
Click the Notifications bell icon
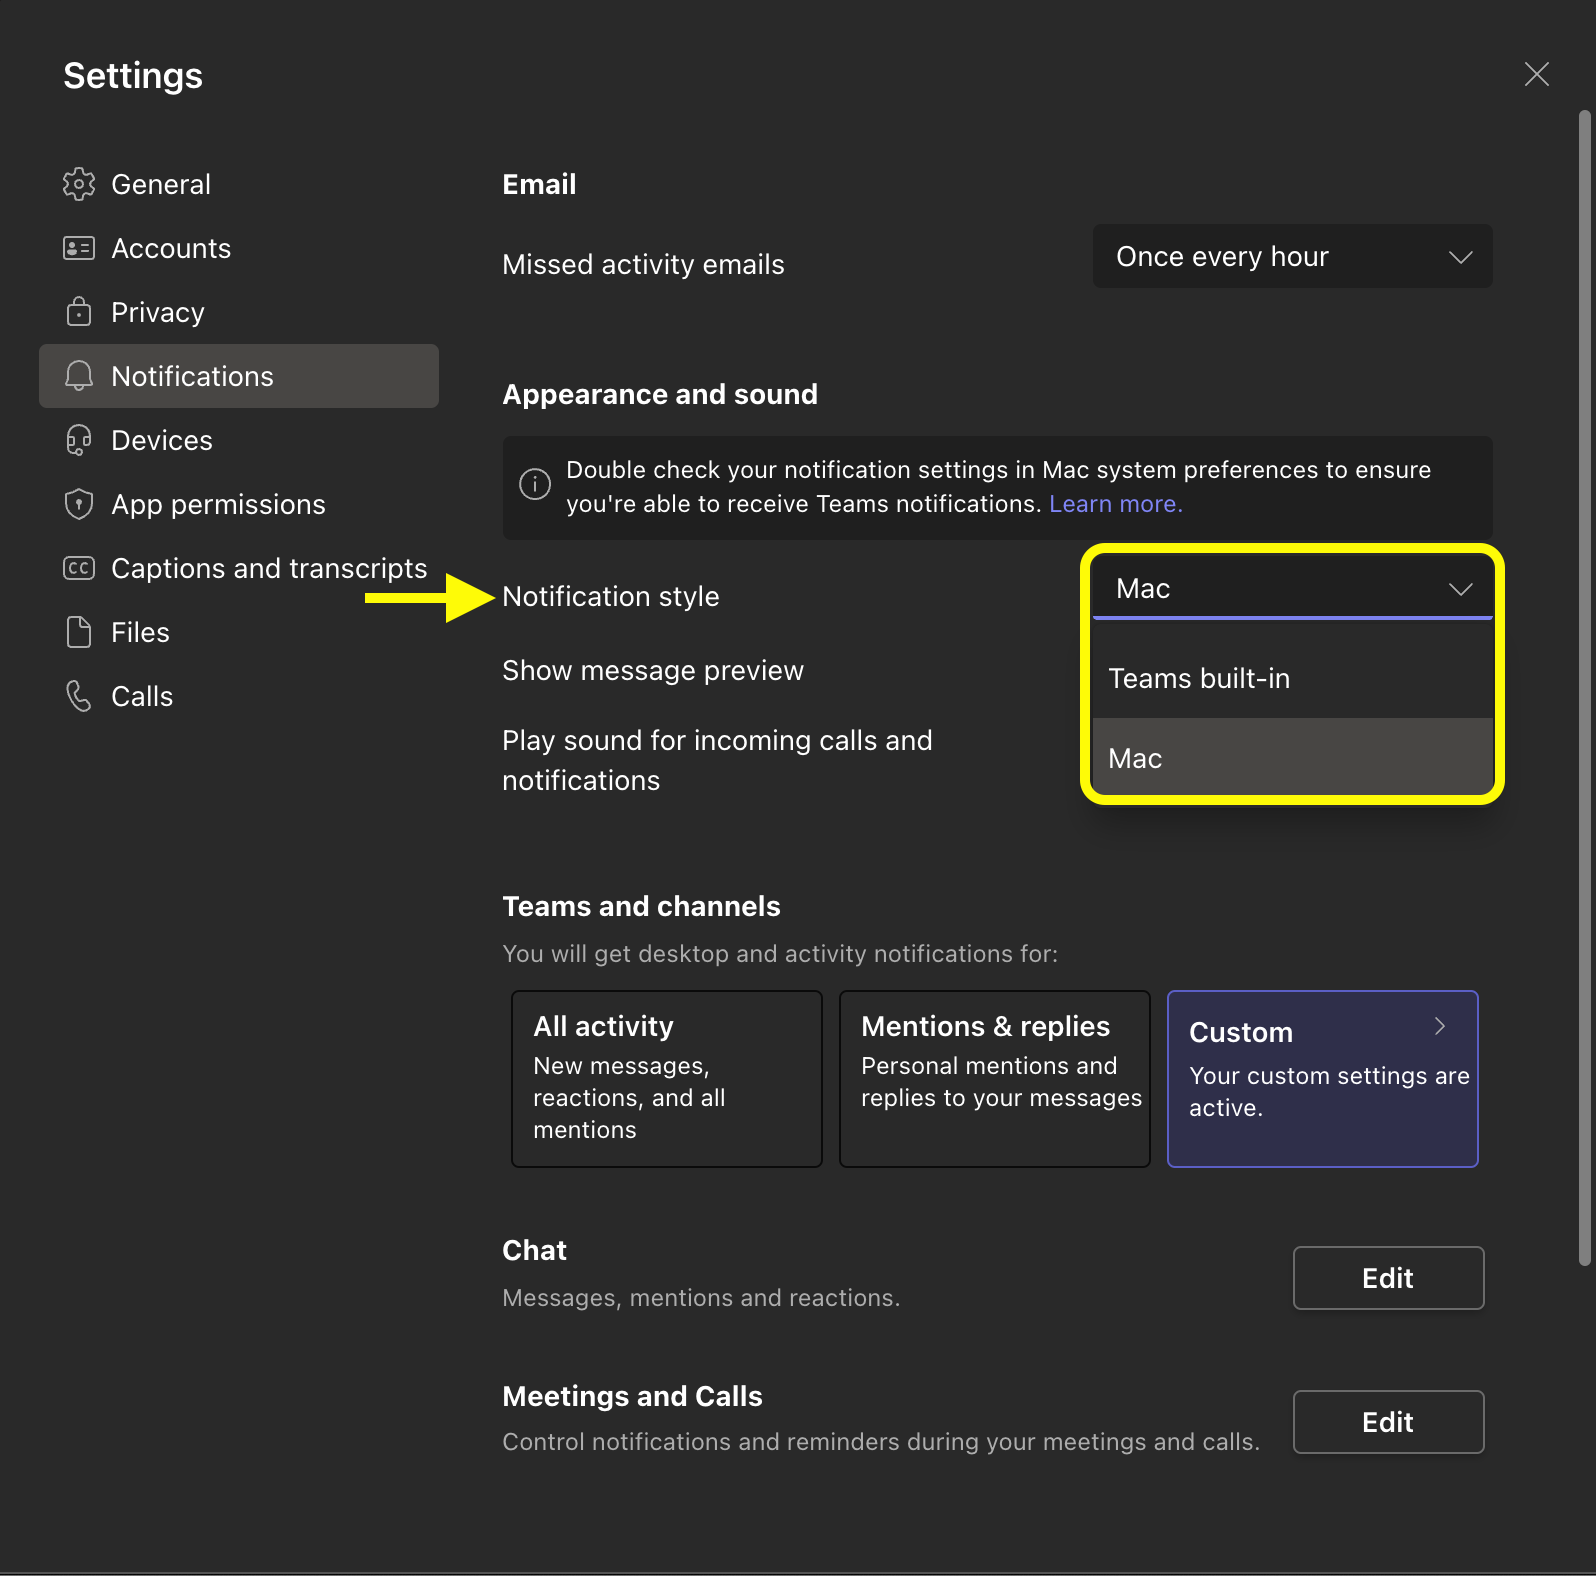tap(79, 376)
